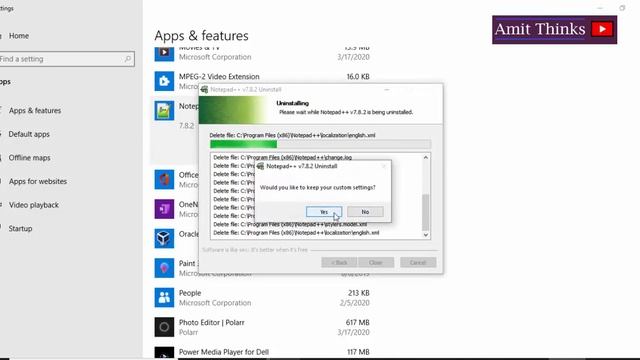This screenshot has width=640, height=360.
Task: Click scroll-down arrow in uninstall log
Action: click(426, 235)
